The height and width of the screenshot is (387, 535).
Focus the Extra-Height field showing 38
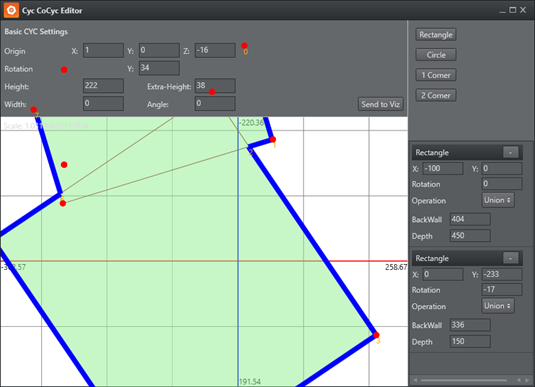click(215, 86)
